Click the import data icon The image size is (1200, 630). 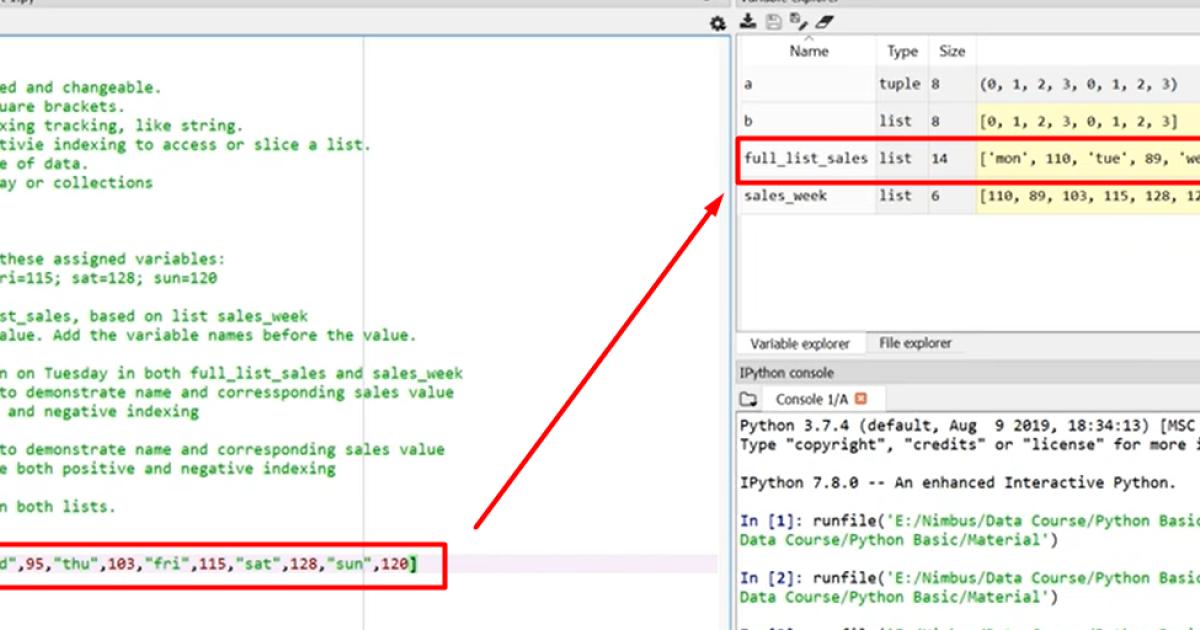click(x=747, y=21)
